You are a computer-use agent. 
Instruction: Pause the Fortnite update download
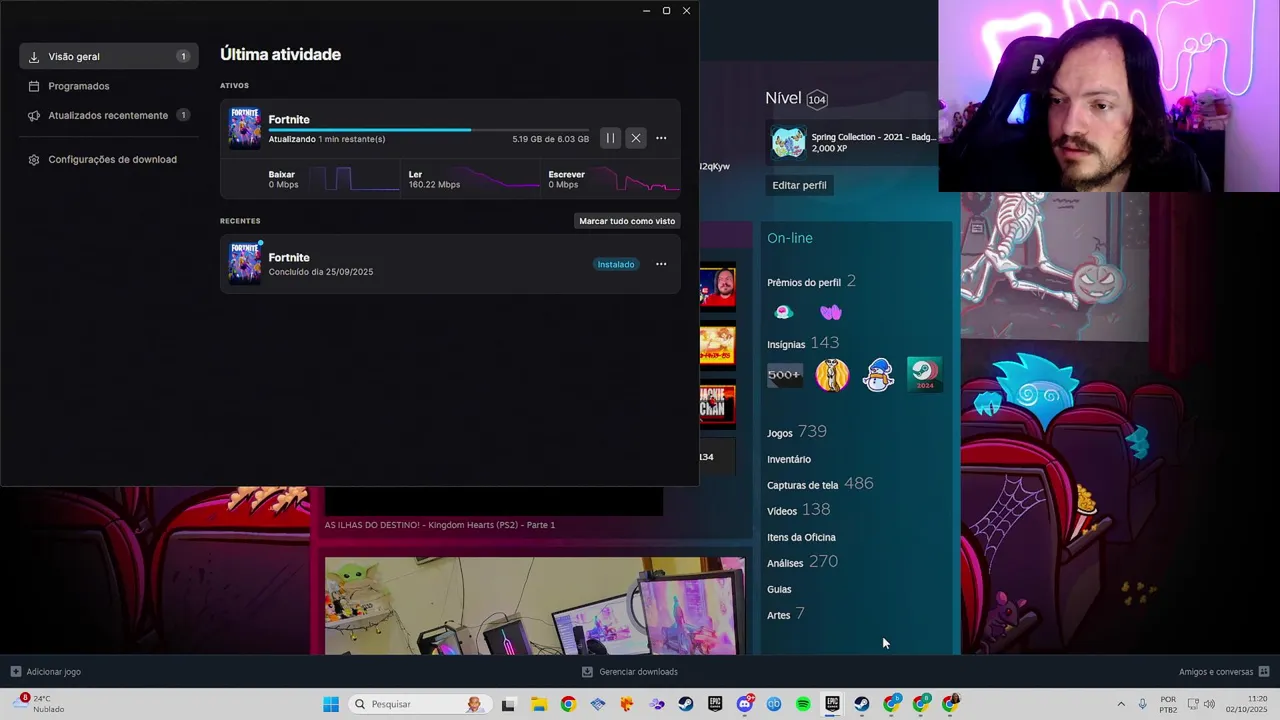[610, 138]
